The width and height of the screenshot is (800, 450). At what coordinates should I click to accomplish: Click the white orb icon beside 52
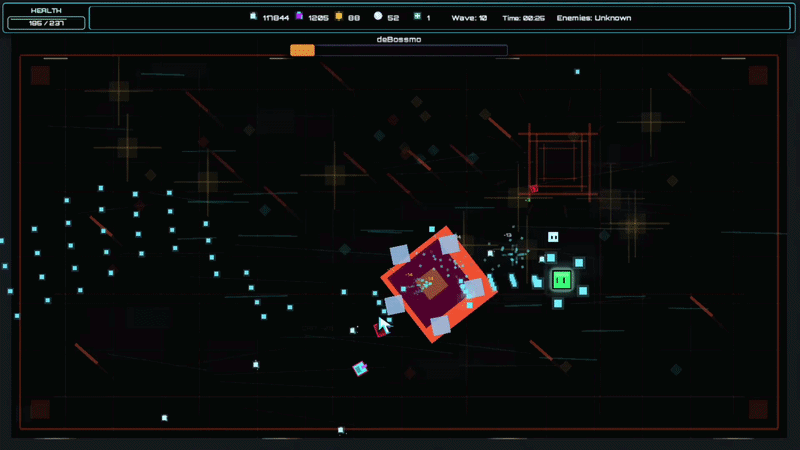point(378,16)
